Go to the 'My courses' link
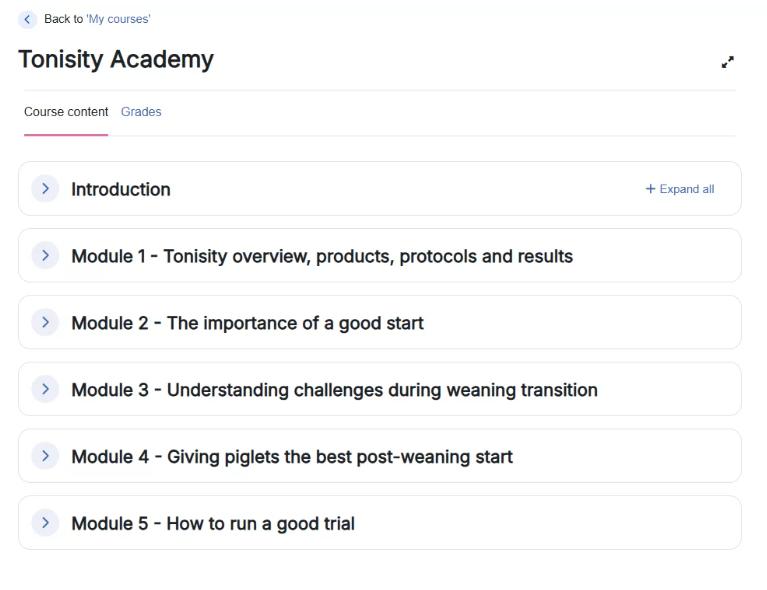The width and height of the screenshot is (767, 590). (x=118, y=19)
